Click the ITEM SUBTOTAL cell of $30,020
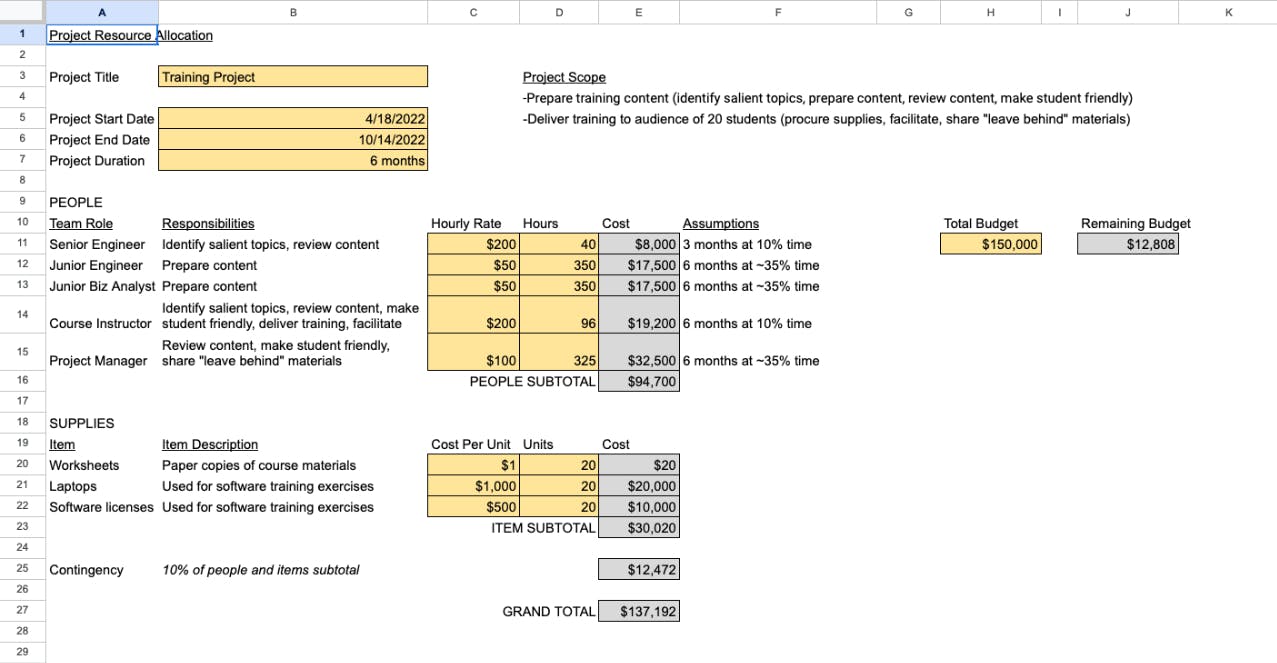The width and height of the screenshot is (1277, 663). pos(638,527)
